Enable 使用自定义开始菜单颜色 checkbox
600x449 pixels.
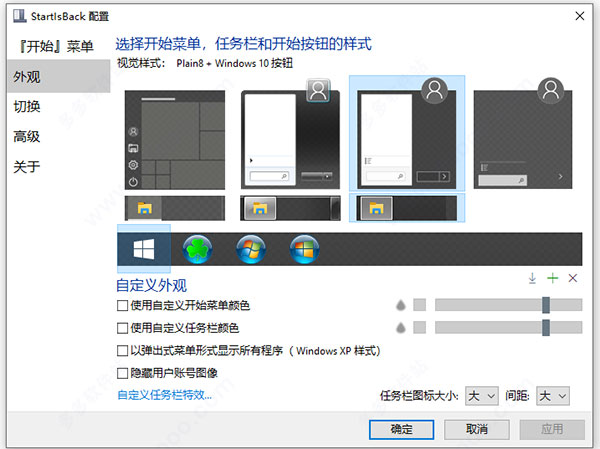click(x=122, y=305)
